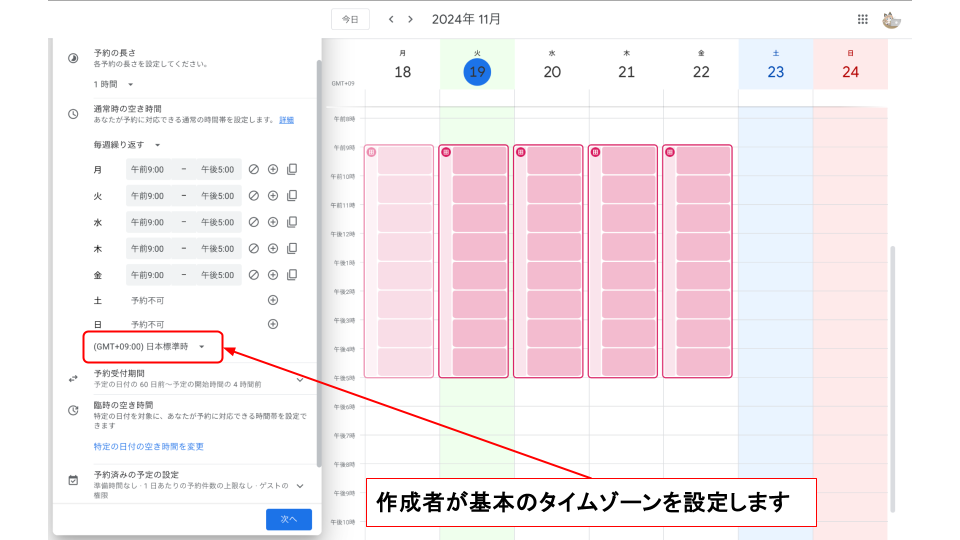Copy Wednesday's hours to other days
Viewport: 960px width, 540px height.
click(292, 222)
